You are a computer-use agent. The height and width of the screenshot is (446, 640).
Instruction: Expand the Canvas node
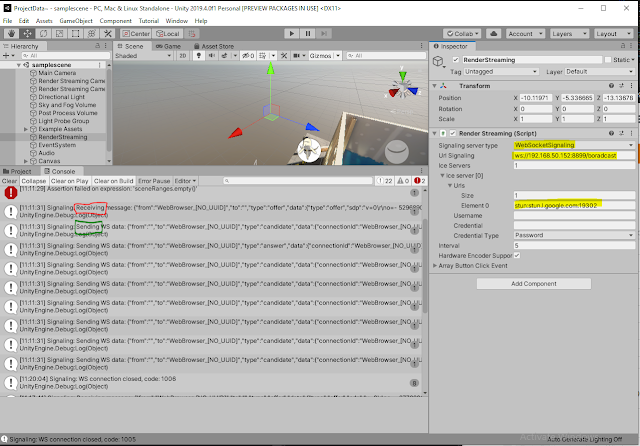click(x=26, y=161)
